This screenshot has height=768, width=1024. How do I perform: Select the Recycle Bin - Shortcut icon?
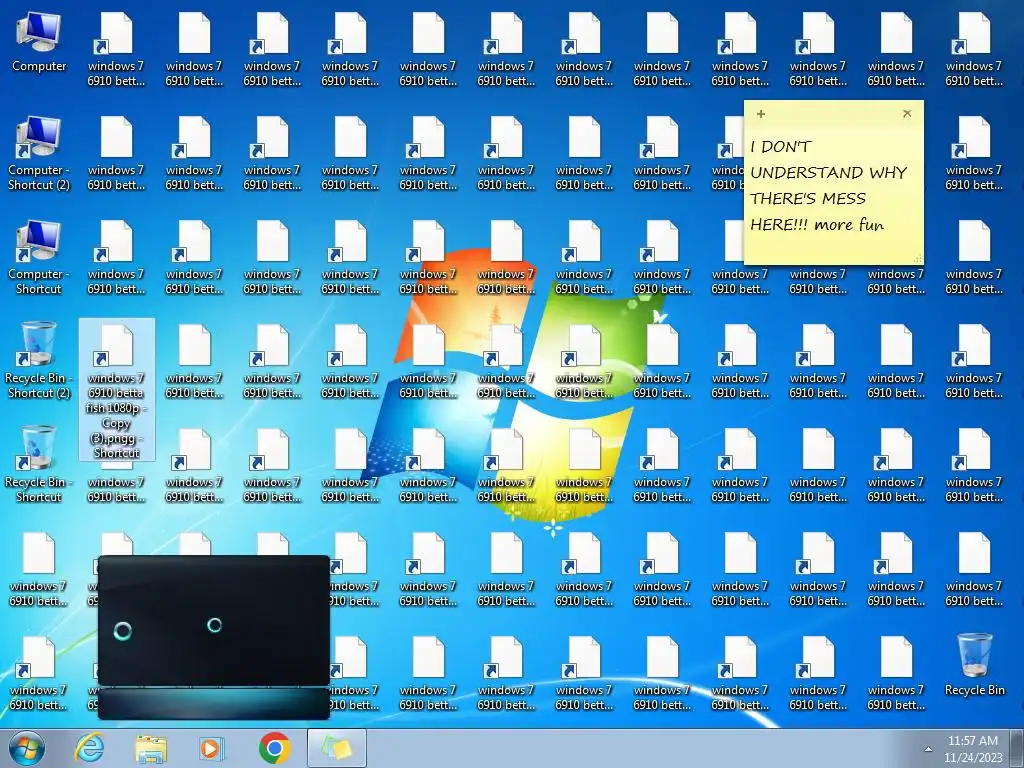point(39,465)
